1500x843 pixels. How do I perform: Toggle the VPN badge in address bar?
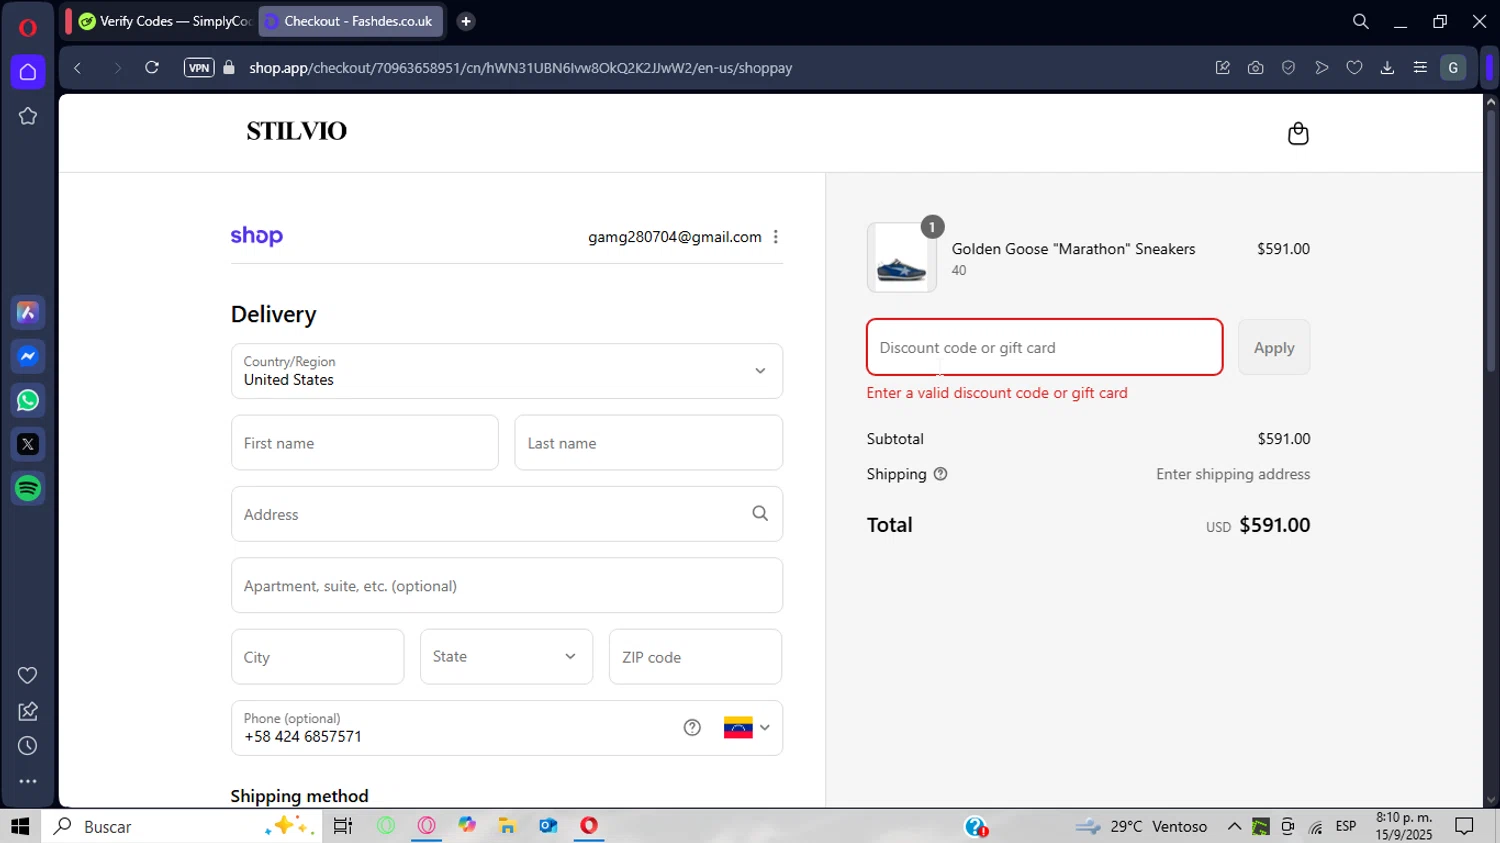pyautogui.click(x=199, y=68)
